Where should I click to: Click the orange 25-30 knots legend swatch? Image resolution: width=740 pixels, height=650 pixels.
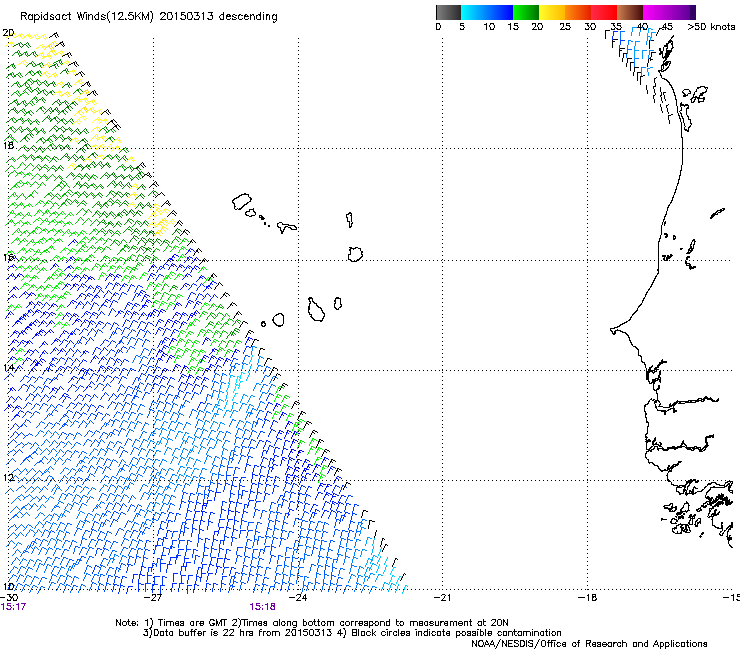click(578, 12)
